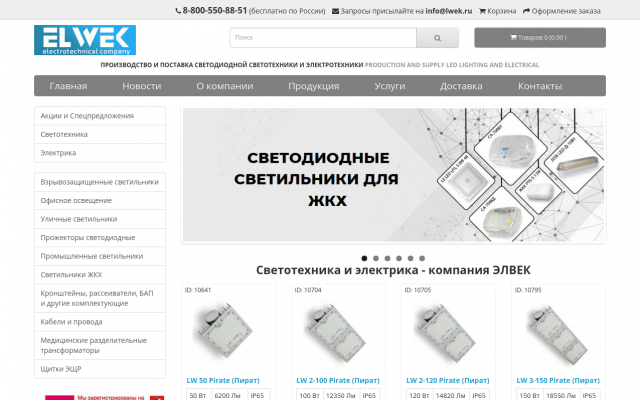
Task: Click the 50 Вт spec cell
Action: [x=198, y=395]
